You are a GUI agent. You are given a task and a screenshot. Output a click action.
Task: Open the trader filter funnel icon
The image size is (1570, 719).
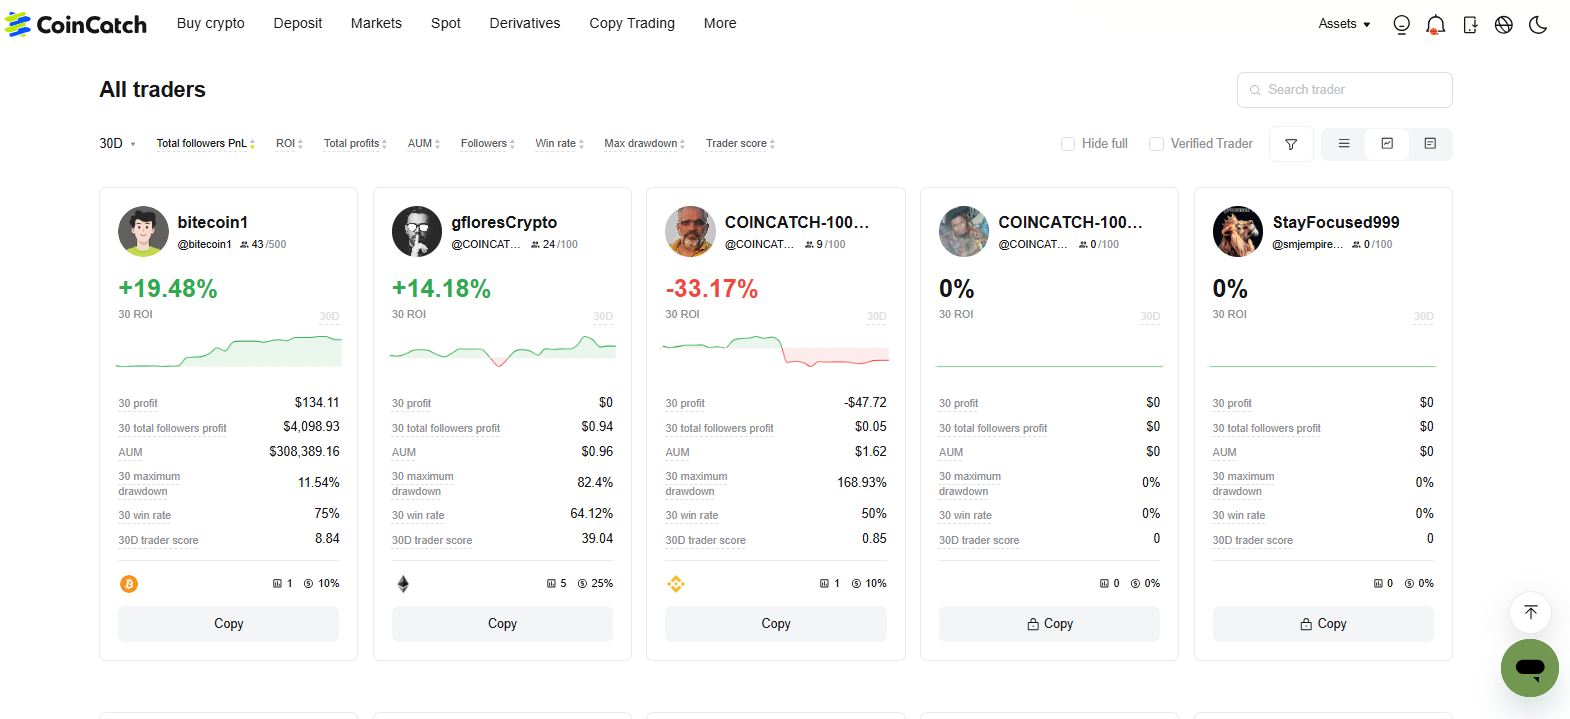coord(1291,144)
